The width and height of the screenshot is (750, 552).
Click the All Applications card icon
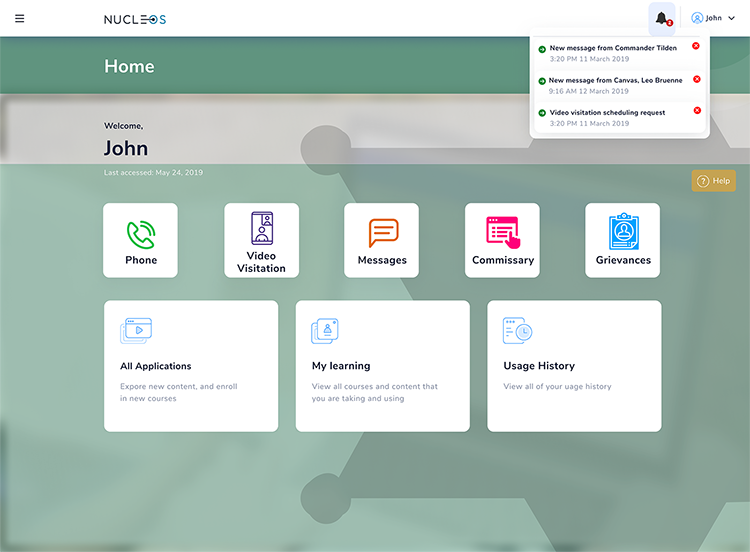136,331
